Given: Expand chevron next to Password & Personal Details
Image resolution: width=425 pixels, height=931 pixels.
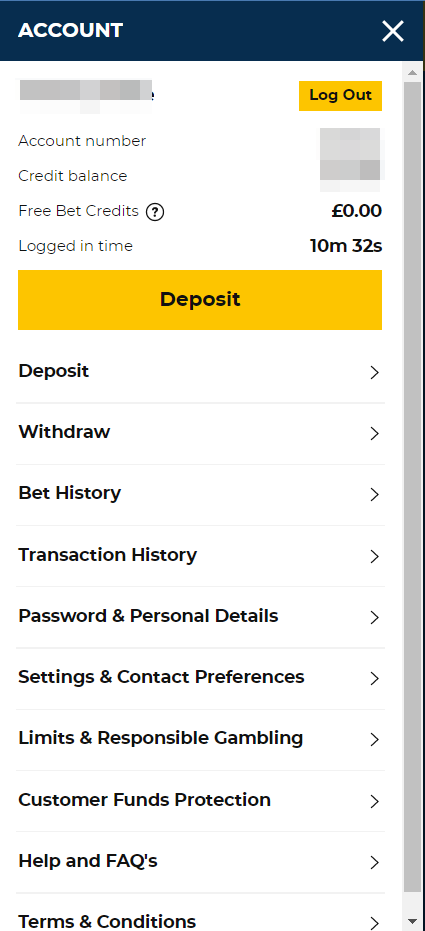Looking at the screenshot, I should coord(374,618).
